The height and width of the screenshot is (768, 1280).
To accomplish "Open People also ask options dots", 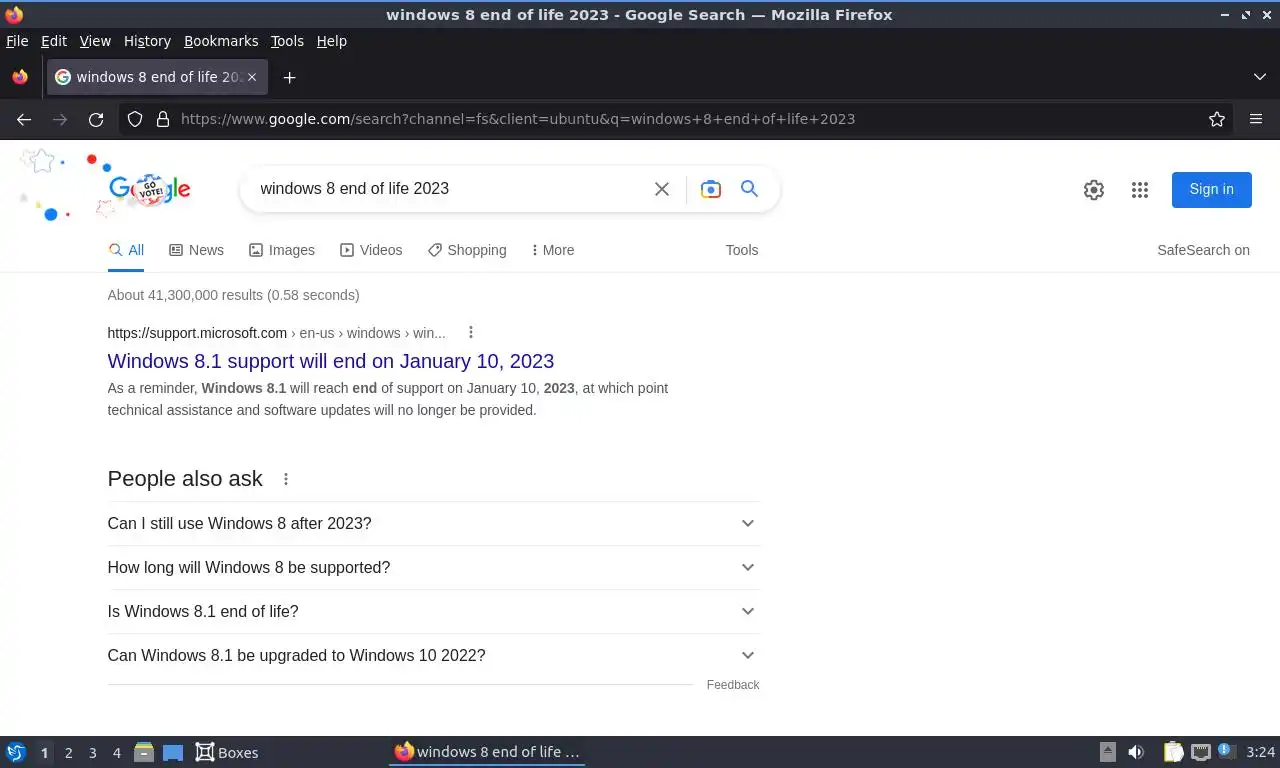I will coord(286,479).
